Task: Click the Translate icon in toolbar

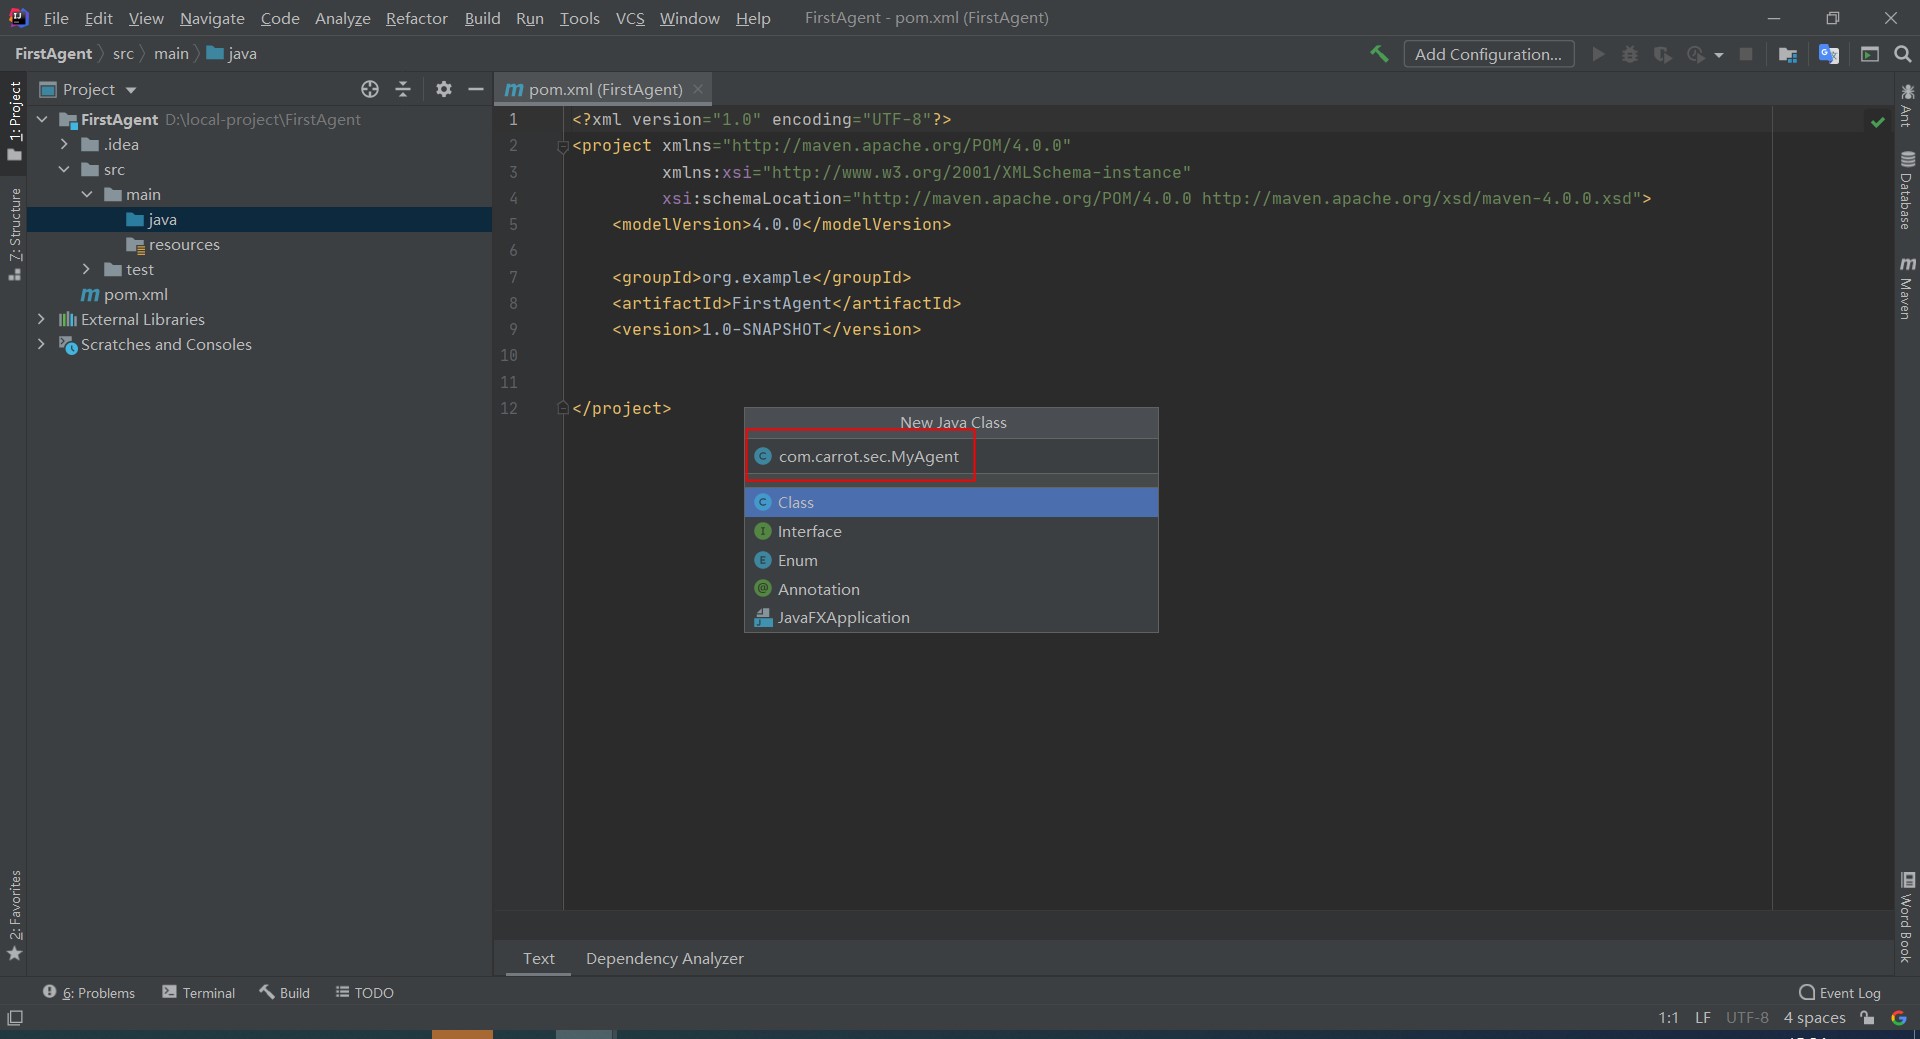Action: 1829,54
